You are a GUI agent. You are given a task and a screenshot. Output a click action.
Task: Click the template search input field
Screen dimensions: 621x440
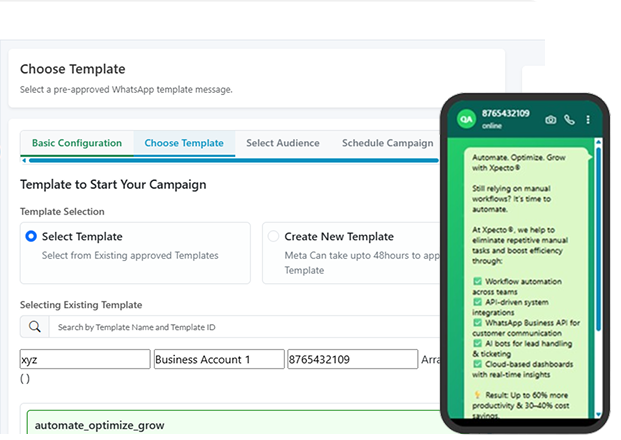click(240, 327)
